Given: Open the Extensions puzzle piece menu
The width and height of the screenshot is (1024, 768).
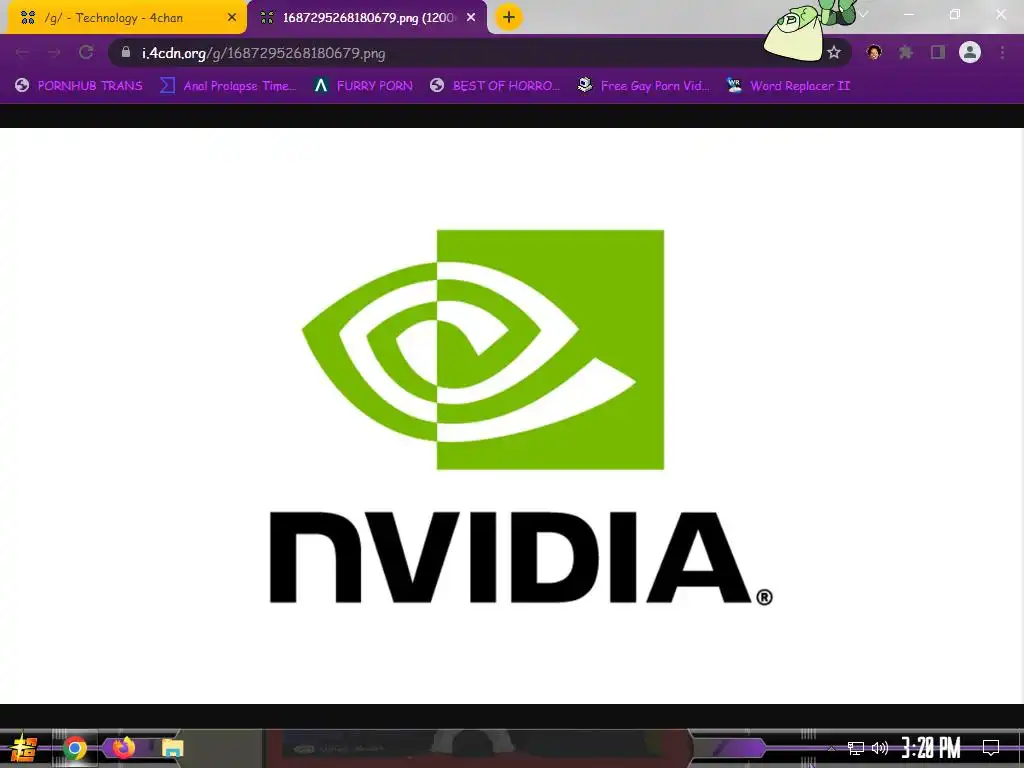Looking at the screenshot, I should click(x=905, y=52).
